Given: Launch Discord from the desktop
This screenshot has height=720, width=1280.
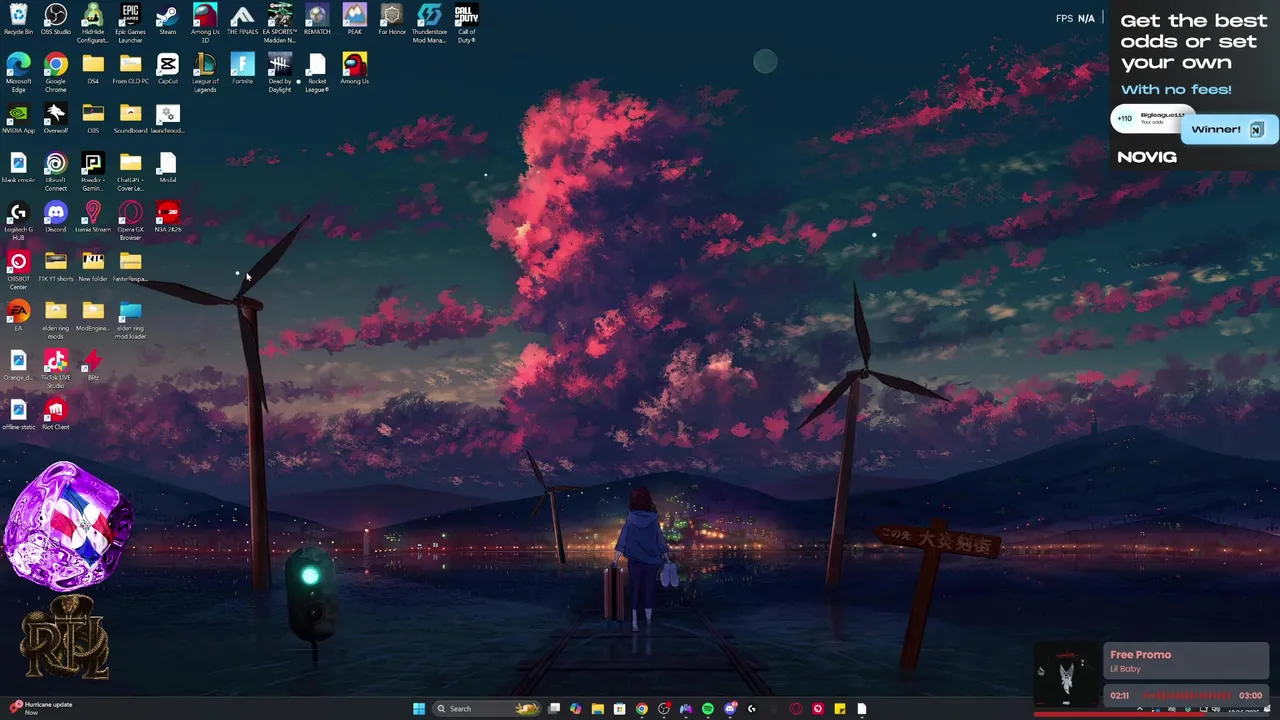Looking at the screenshot, I should click(x=56, y=218).
